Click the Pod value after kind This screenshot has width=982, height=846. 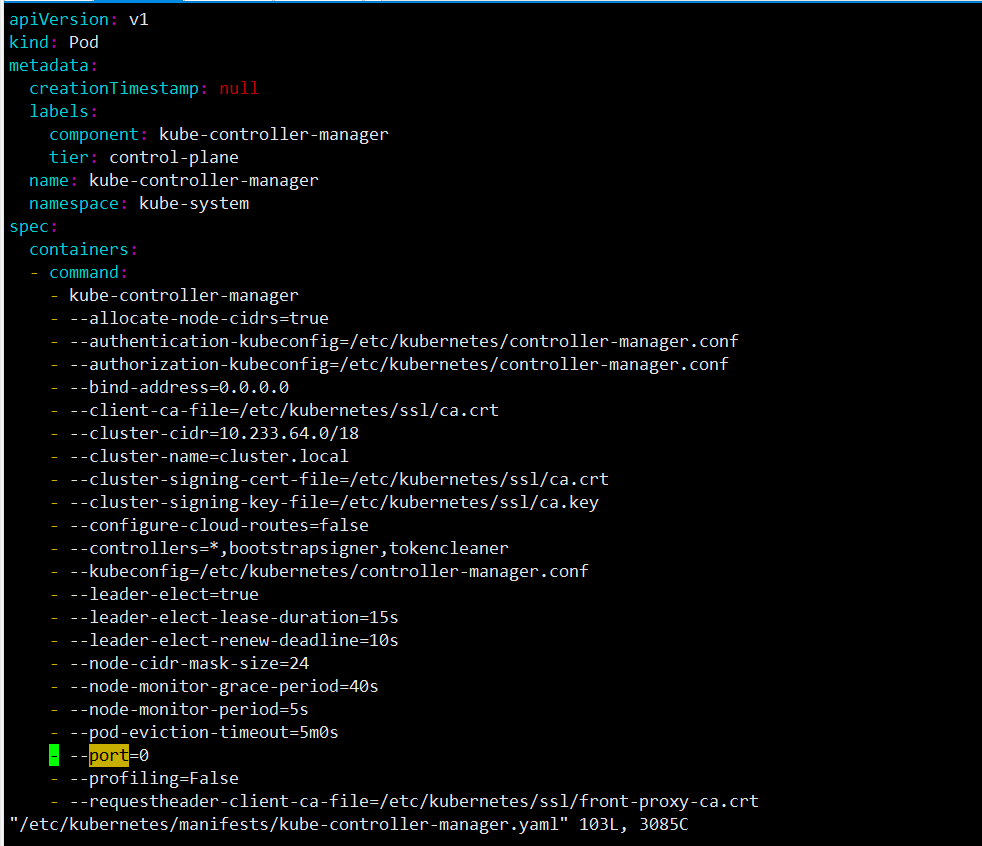coord(83,42)
